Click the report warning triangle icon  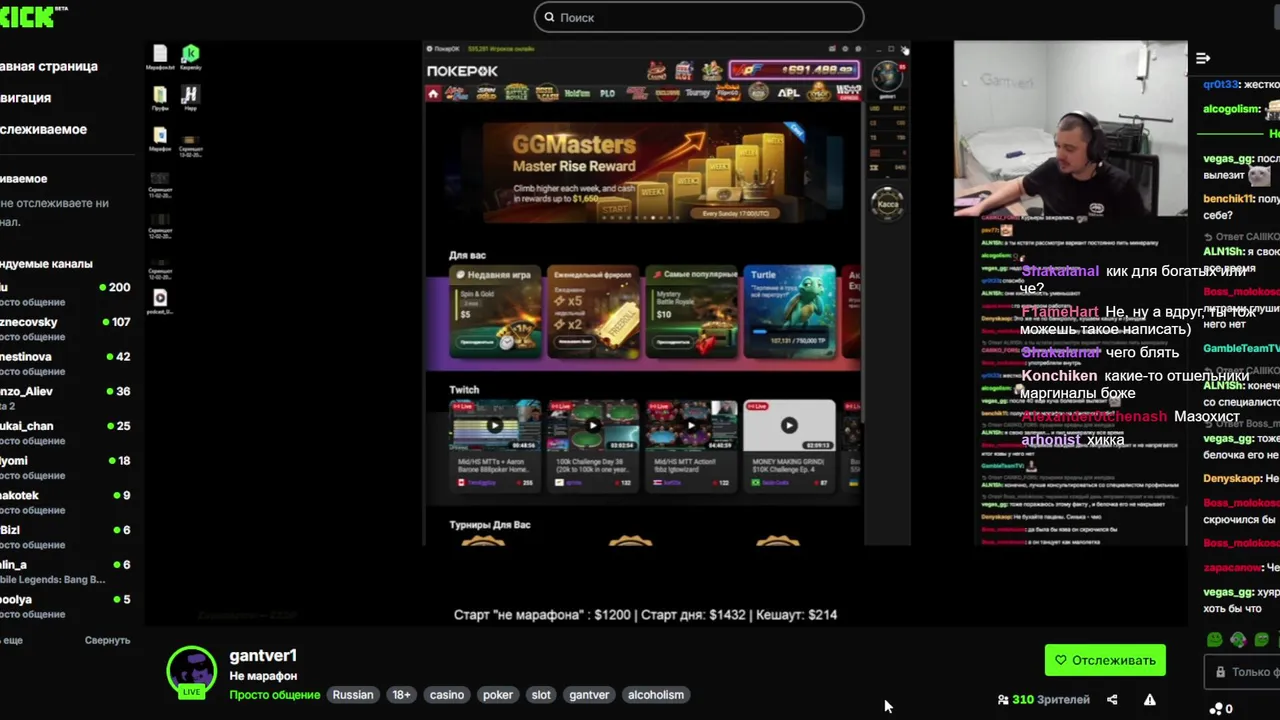tap(1150, 700)
